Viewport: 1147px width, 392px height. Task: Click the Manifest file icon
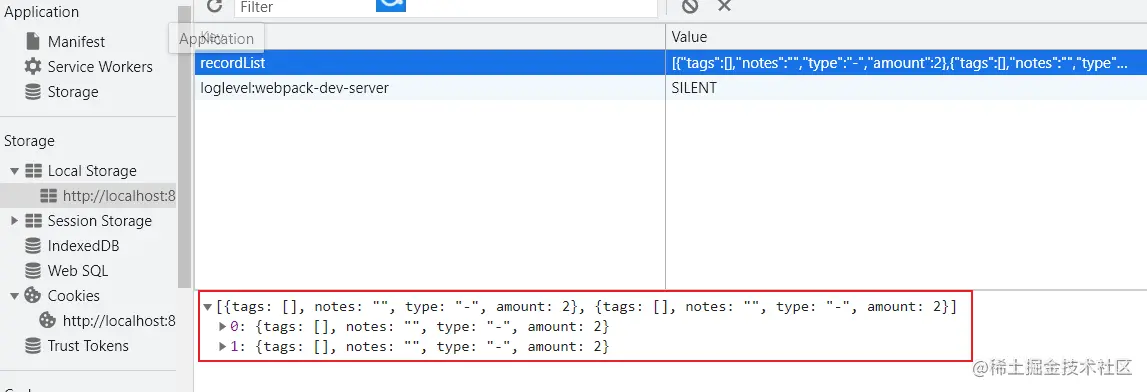33,41
